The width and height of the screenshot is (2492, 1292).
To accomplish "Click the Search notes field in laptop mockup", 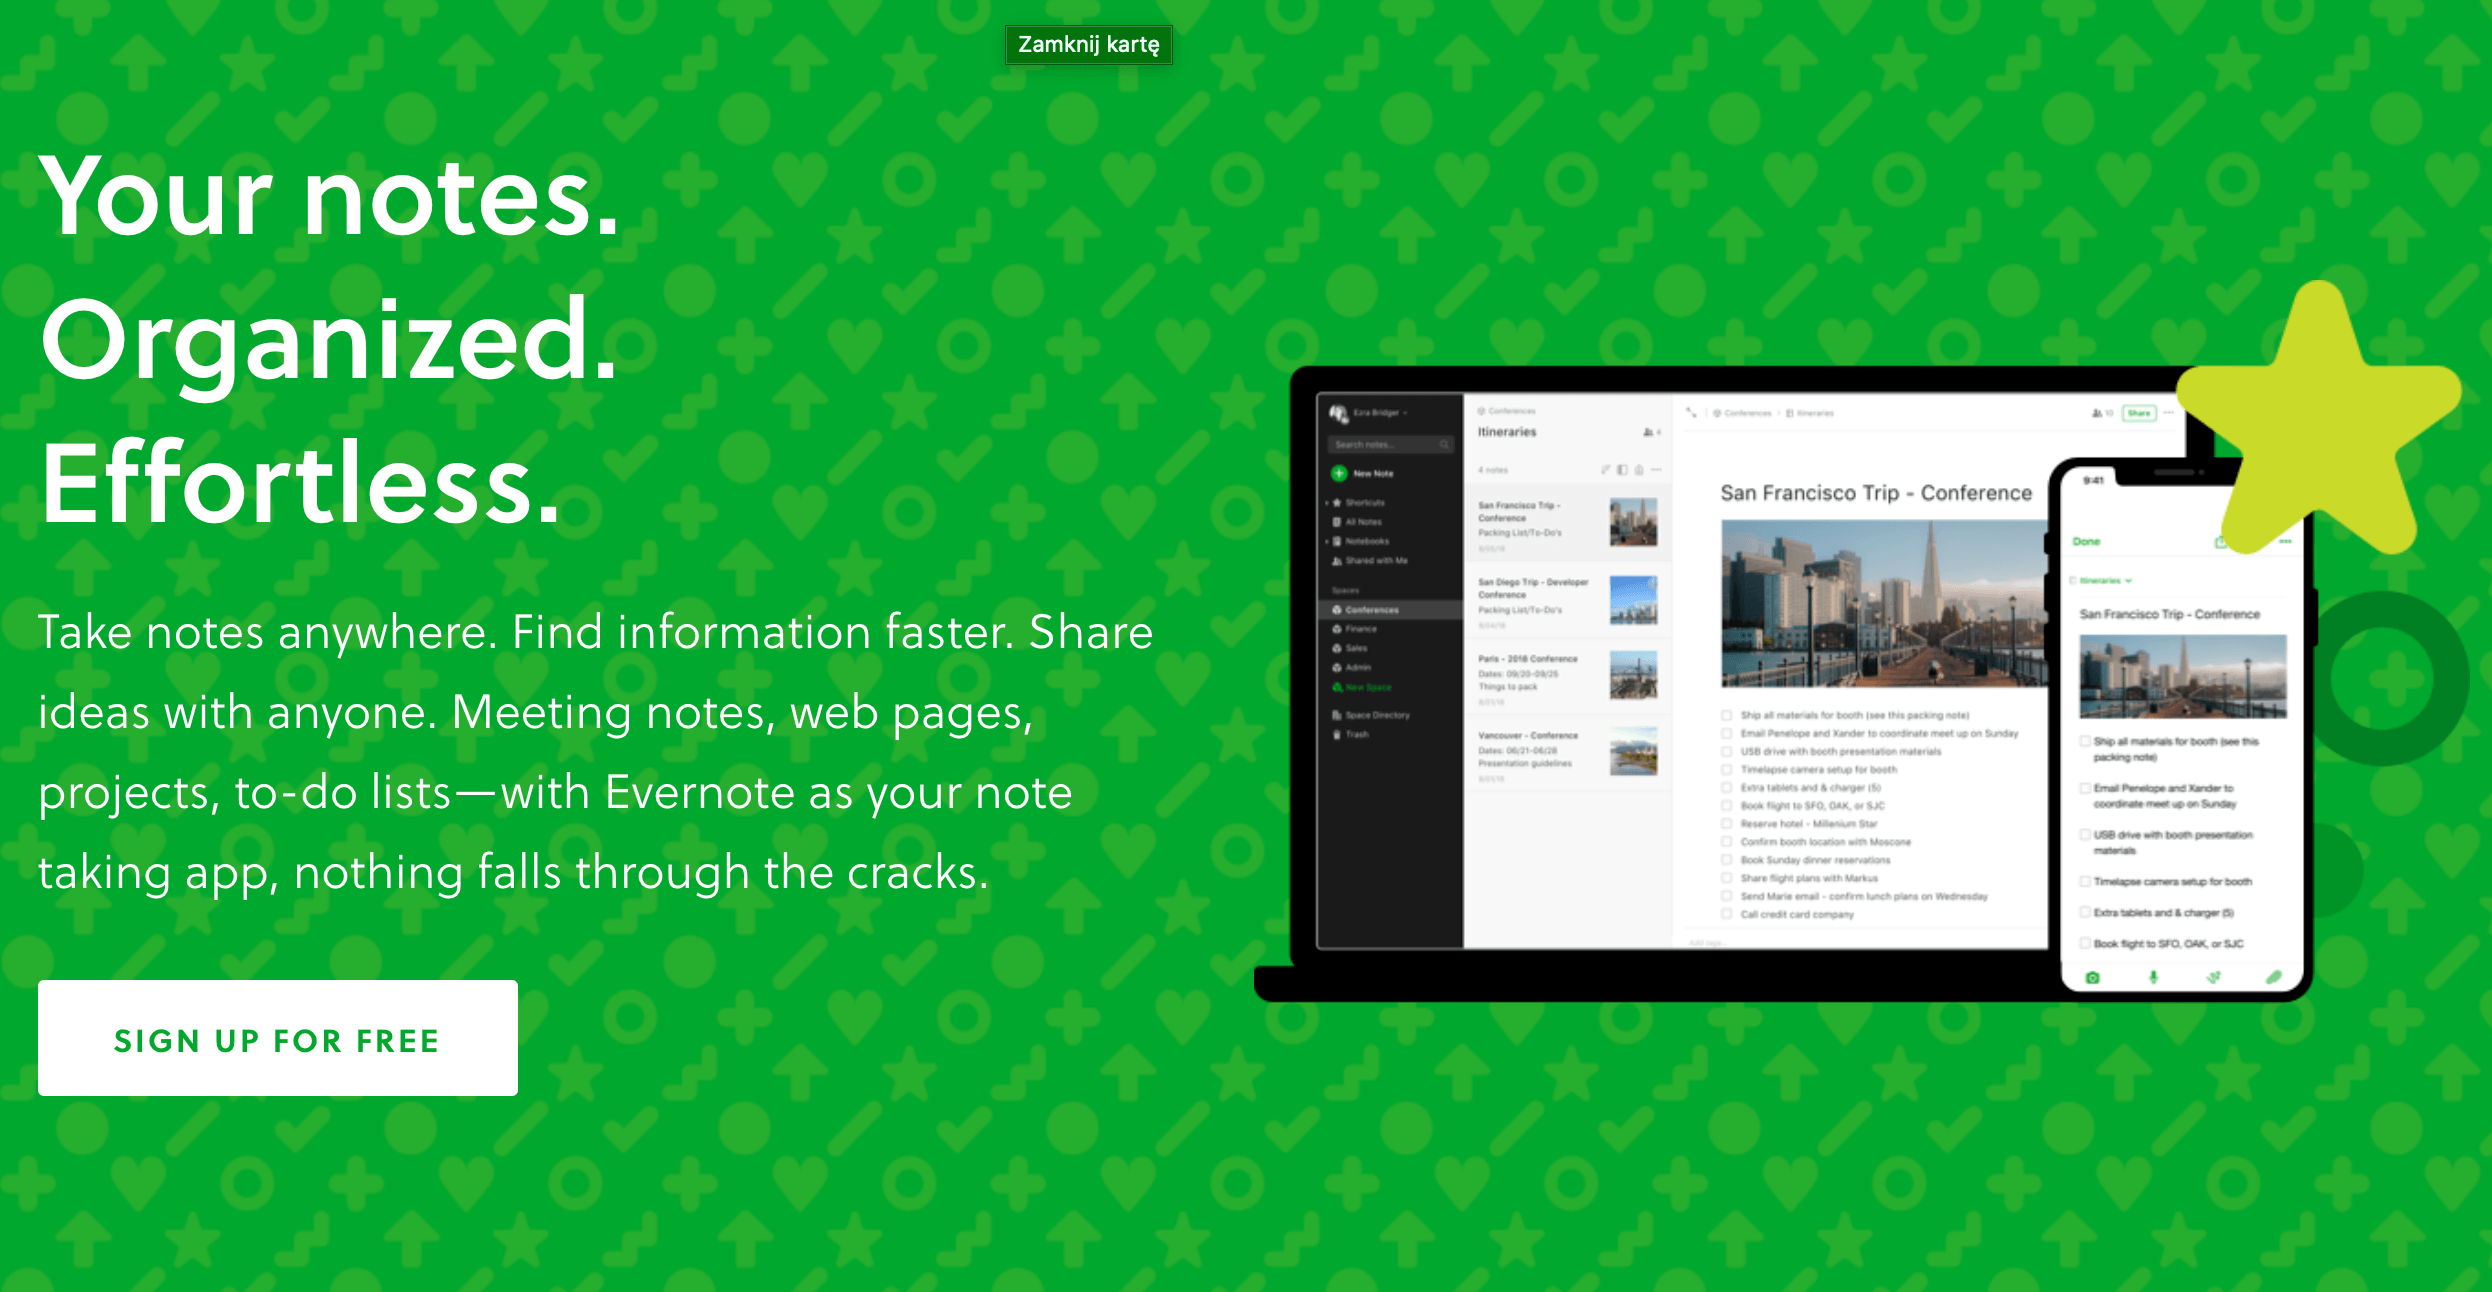I will 1390,444.
